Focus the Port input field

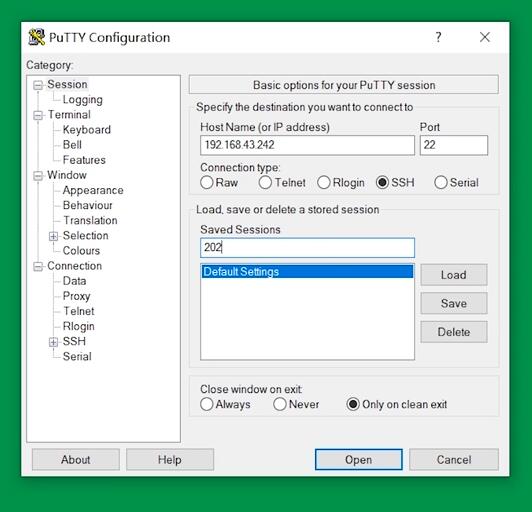[x=454, y=145]
